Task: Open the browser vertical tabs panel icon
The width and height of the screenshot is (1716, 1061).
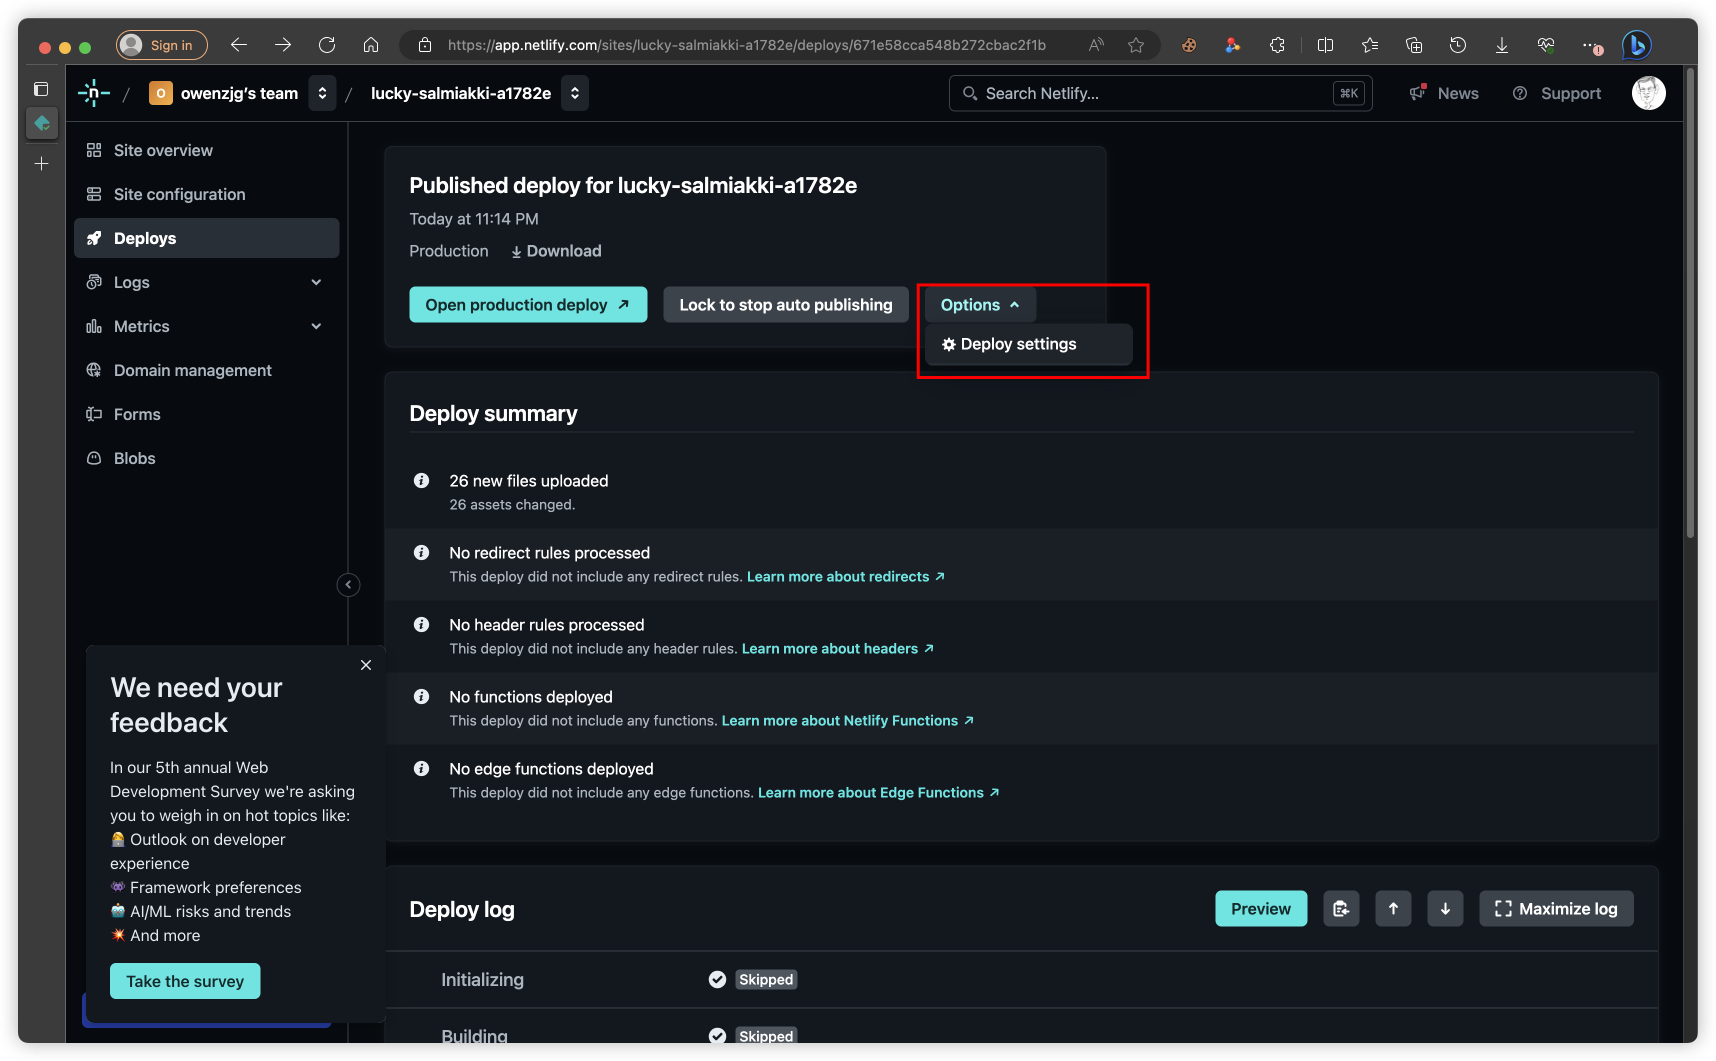Action: pos(41,89)
